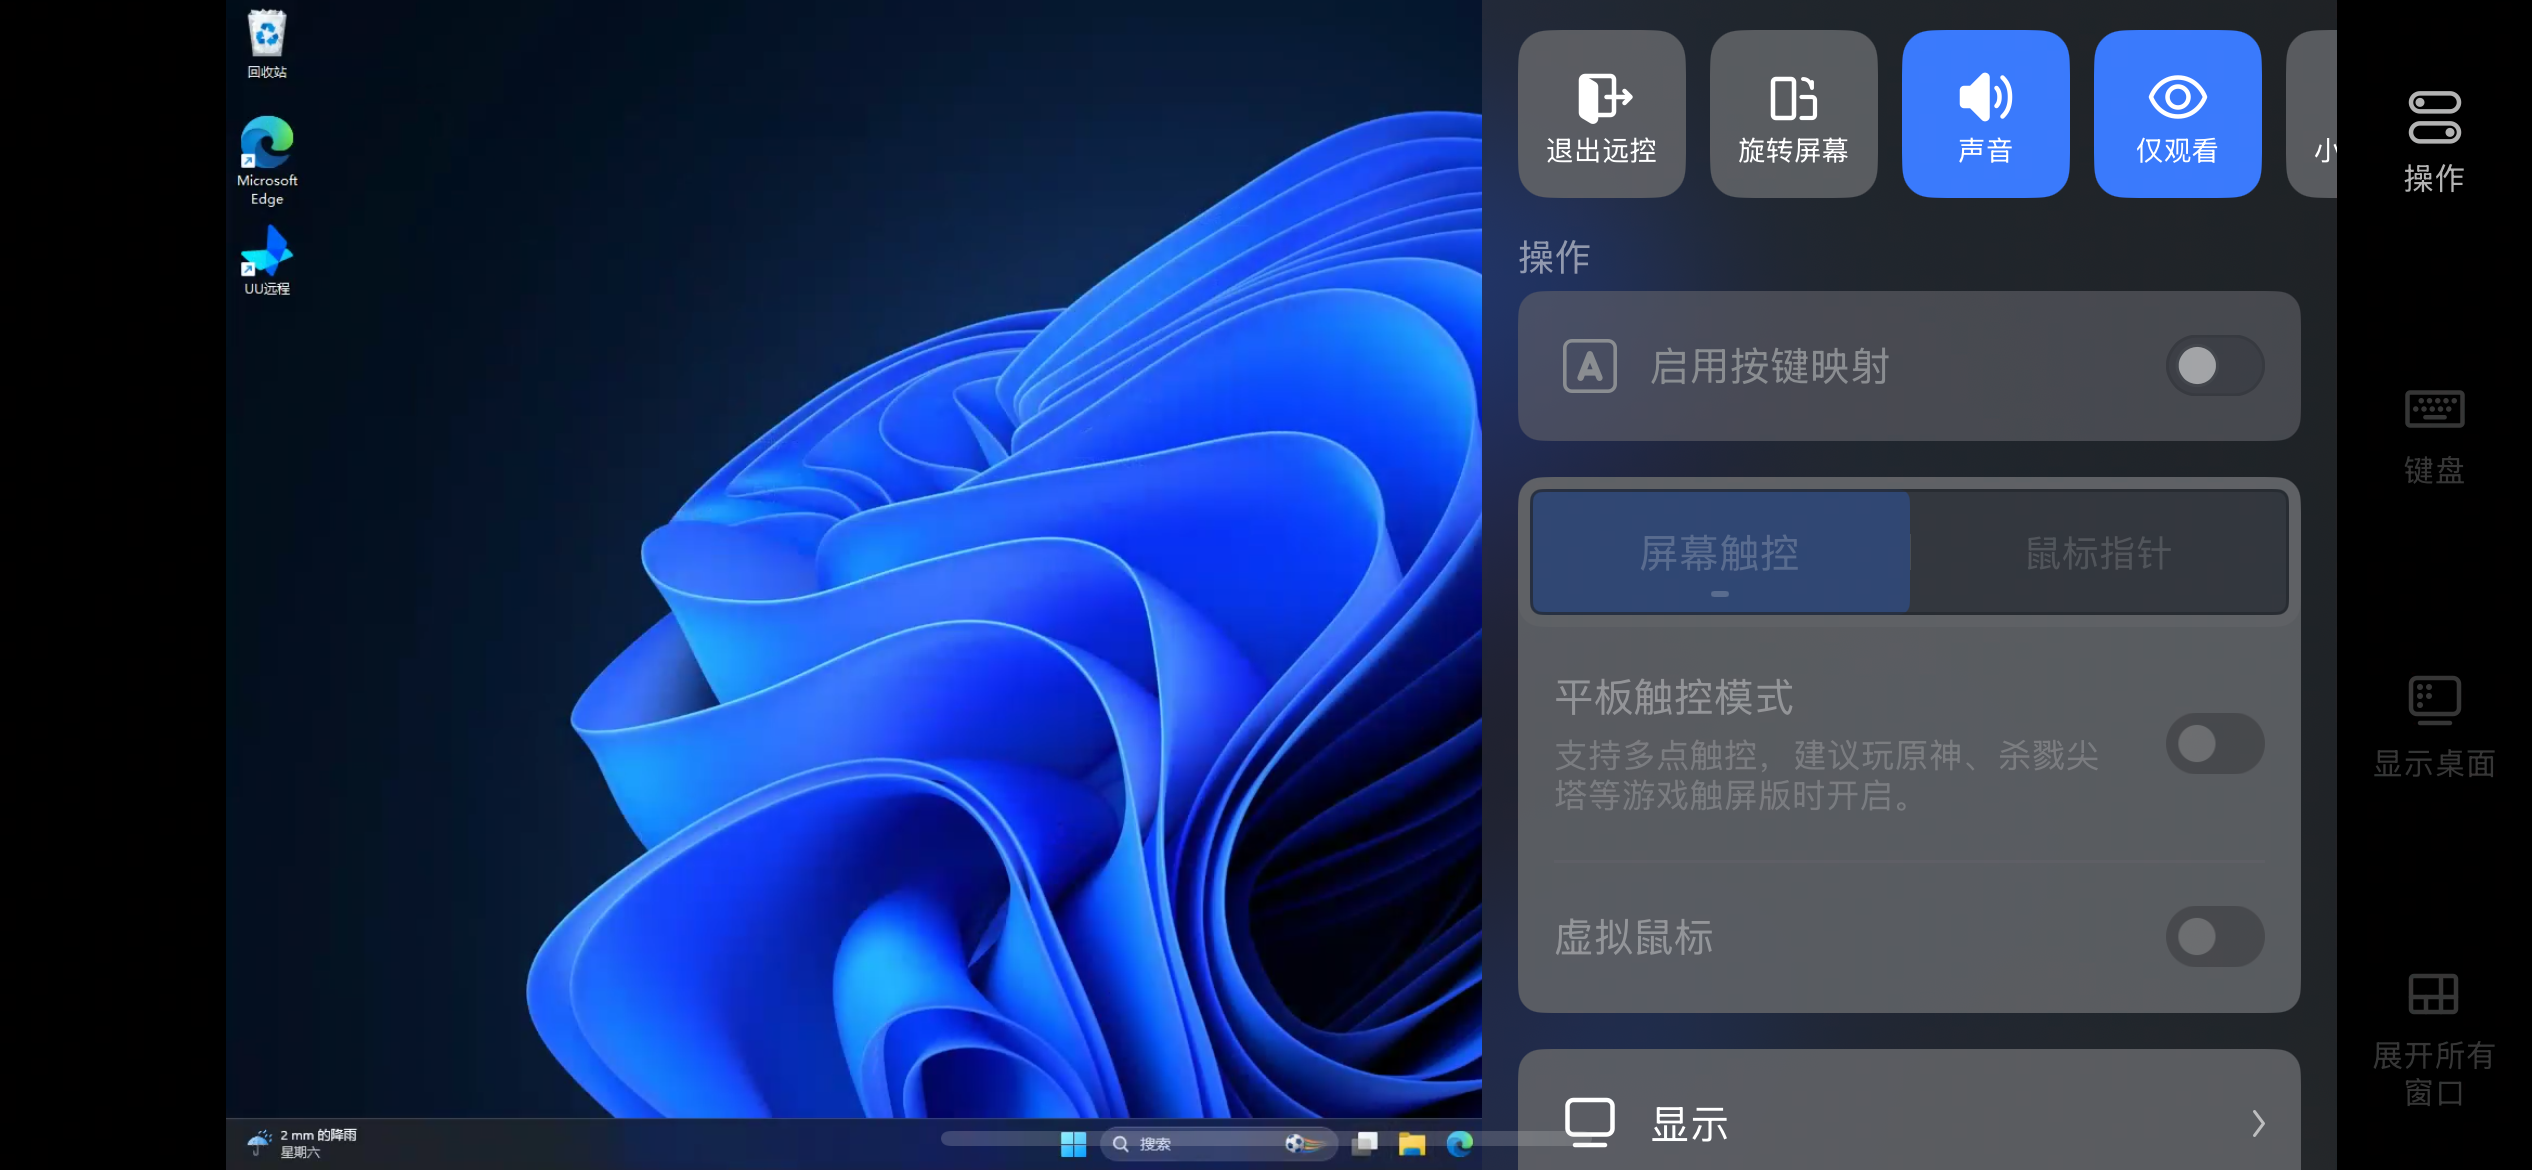
Task: Click the 虚拟鼠标 label
Action: point(1634,937)
